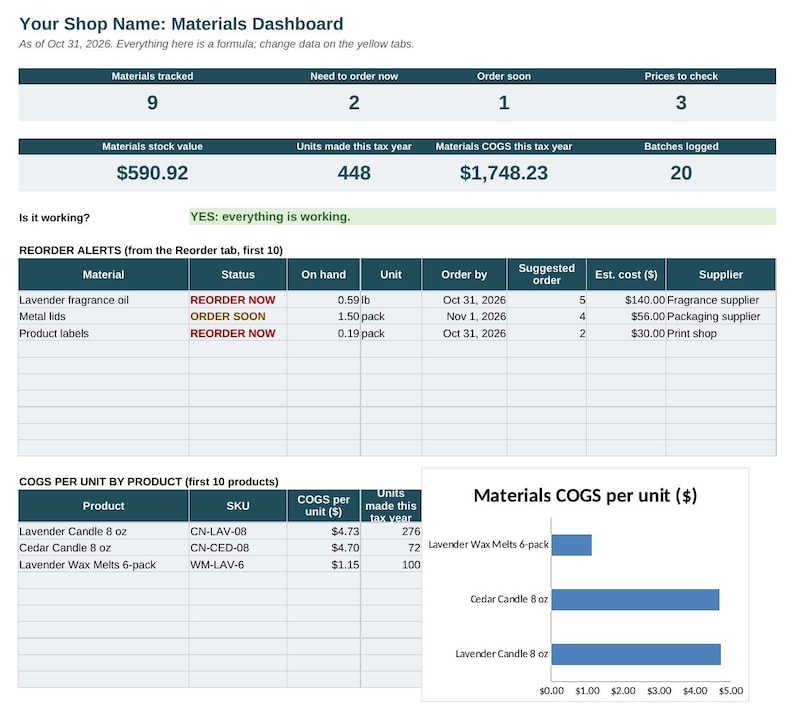Click the SKU cell CN-CED-08
This screenshot has width=794, height=719.
[x=238, y=548]
